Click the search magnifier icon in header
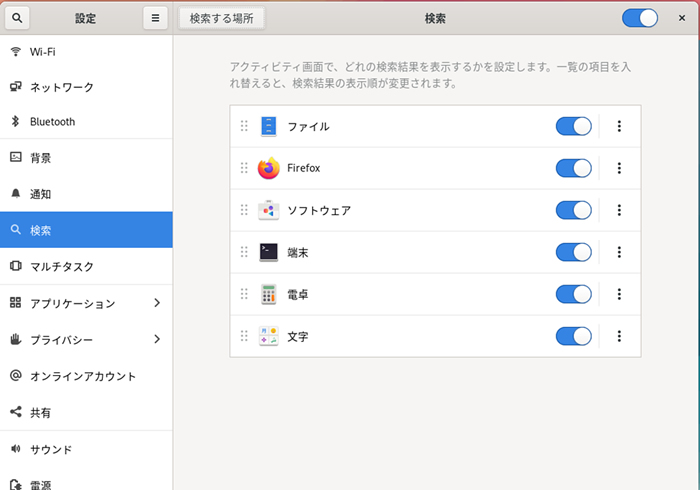 (x=19, y=18)
